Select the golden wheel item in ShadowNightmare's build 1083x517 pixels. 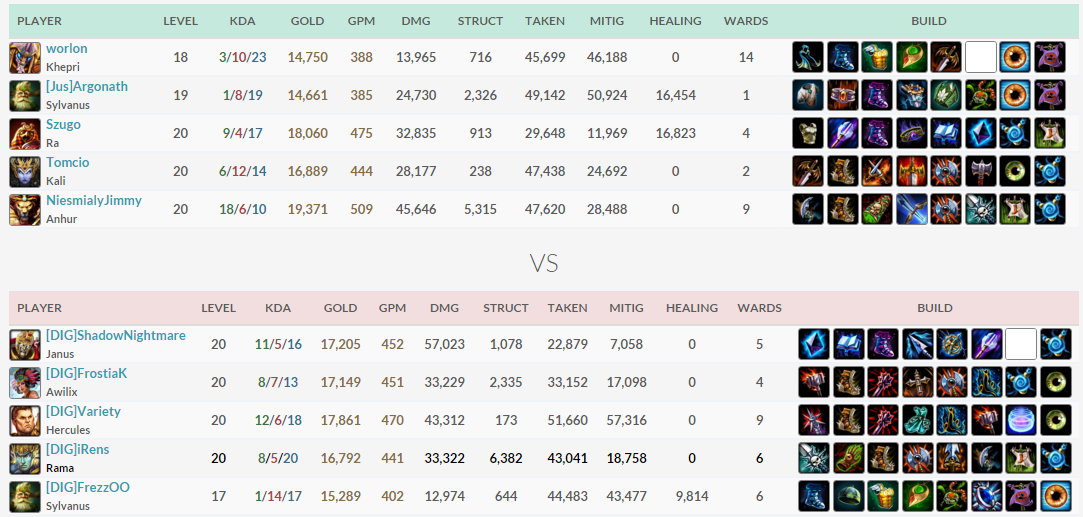952,344
